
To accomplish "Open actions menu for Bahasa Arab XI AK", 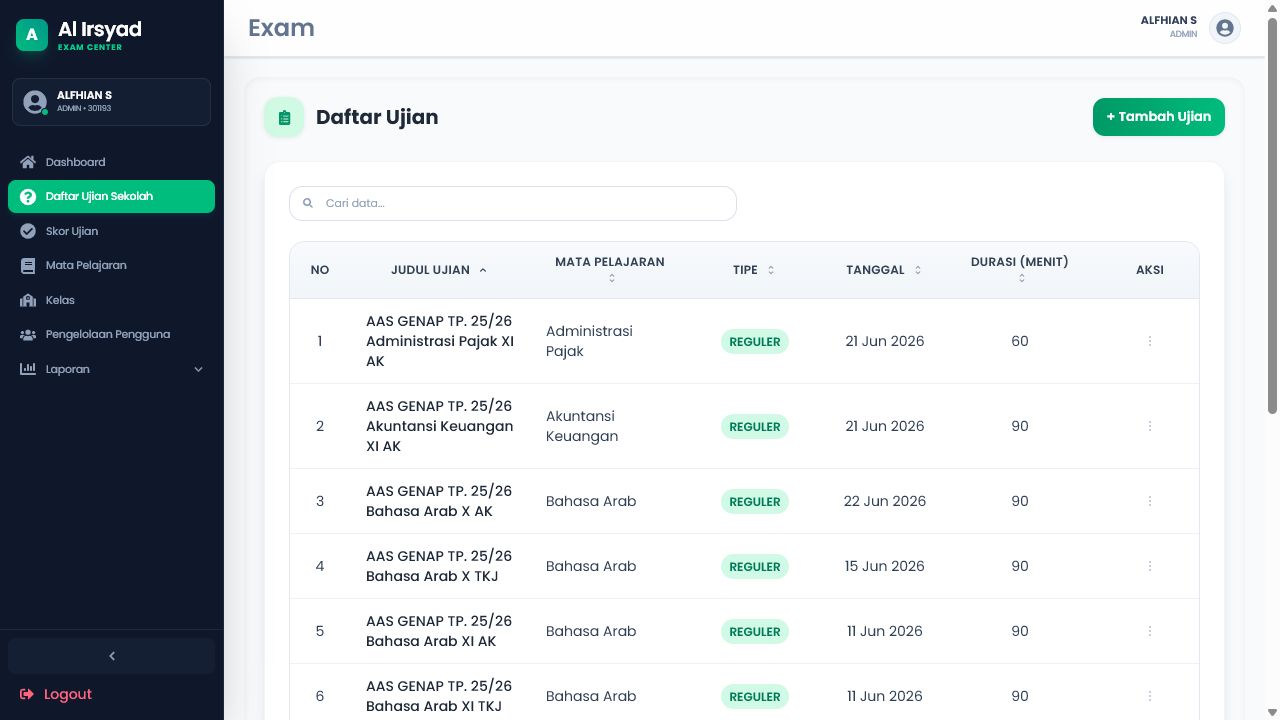I will coord(1150,631).
